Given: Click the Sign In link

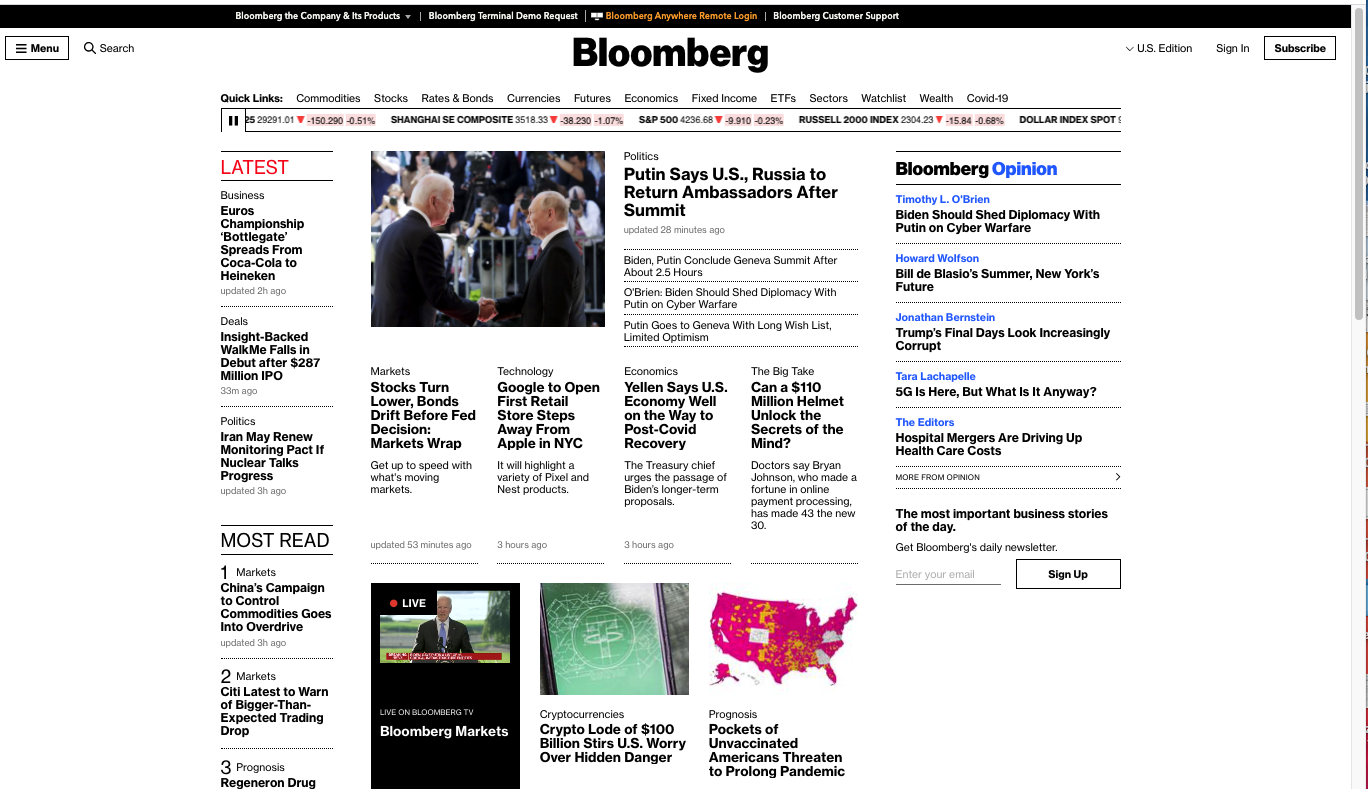Looking at the screenshot, I should point(1232,48).
